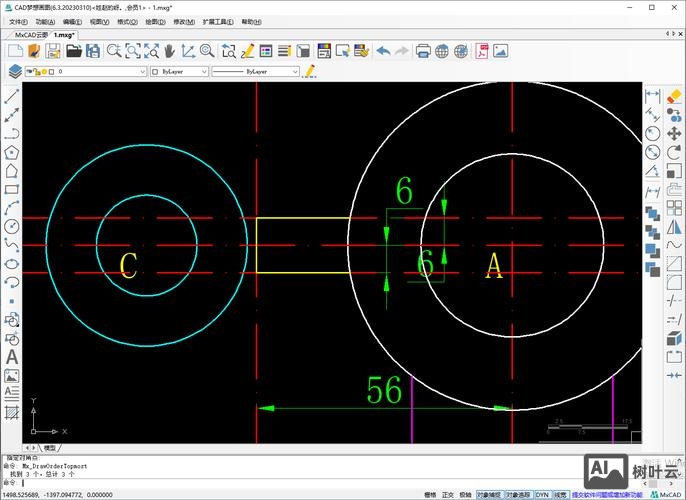Pick the single-line Text tool
Screen dimensions: 686x500
click(x=12, y=357)
